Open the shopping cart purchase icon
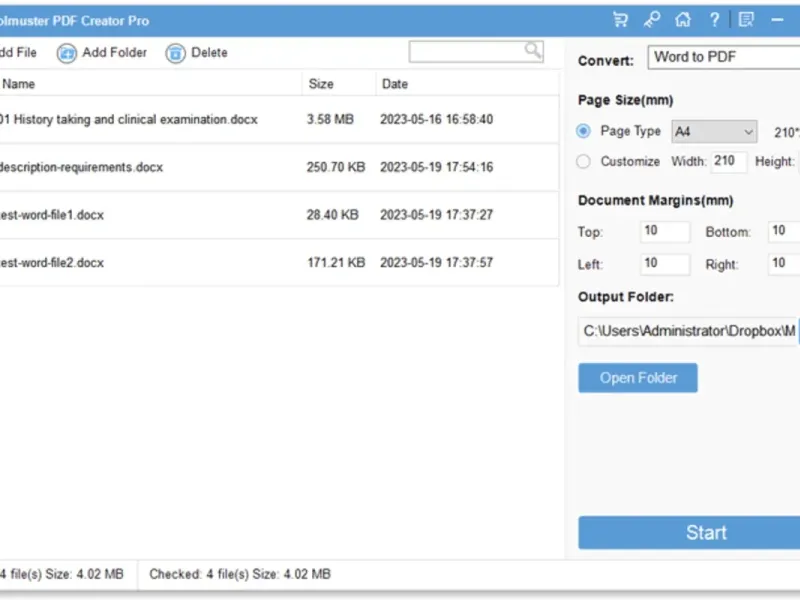The height and width of the screenshot is (600, 800). [x=620, y=20]
